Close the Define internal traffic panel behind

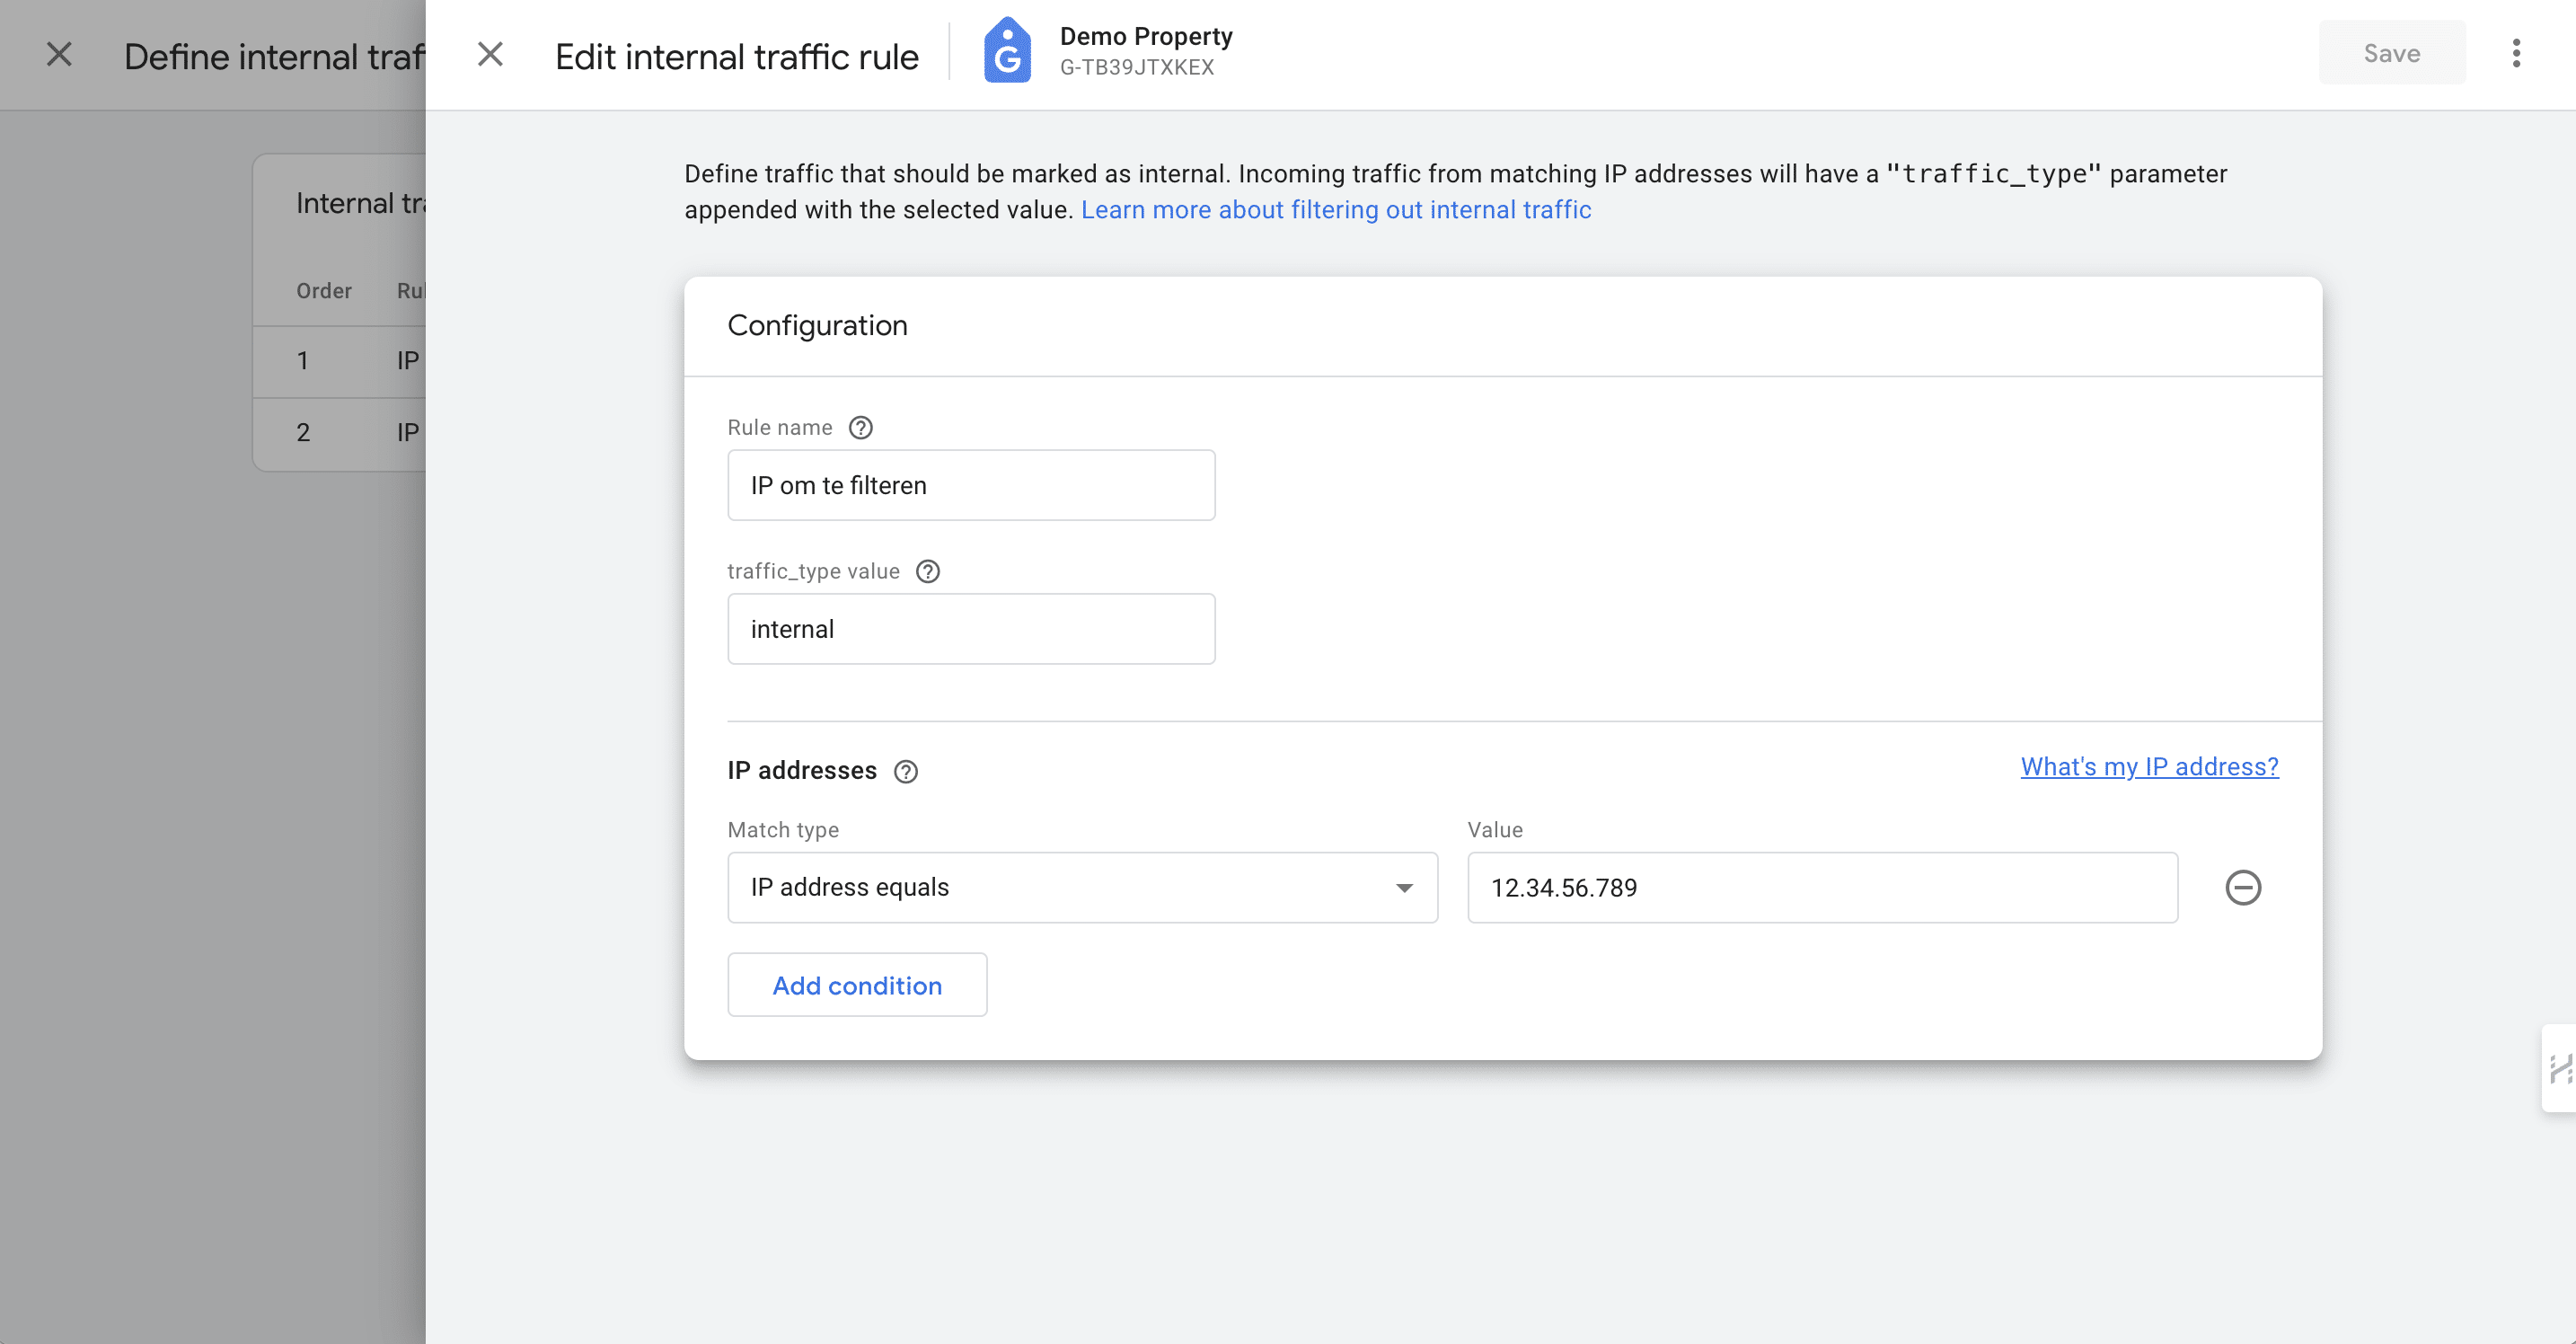click(59, 54)
